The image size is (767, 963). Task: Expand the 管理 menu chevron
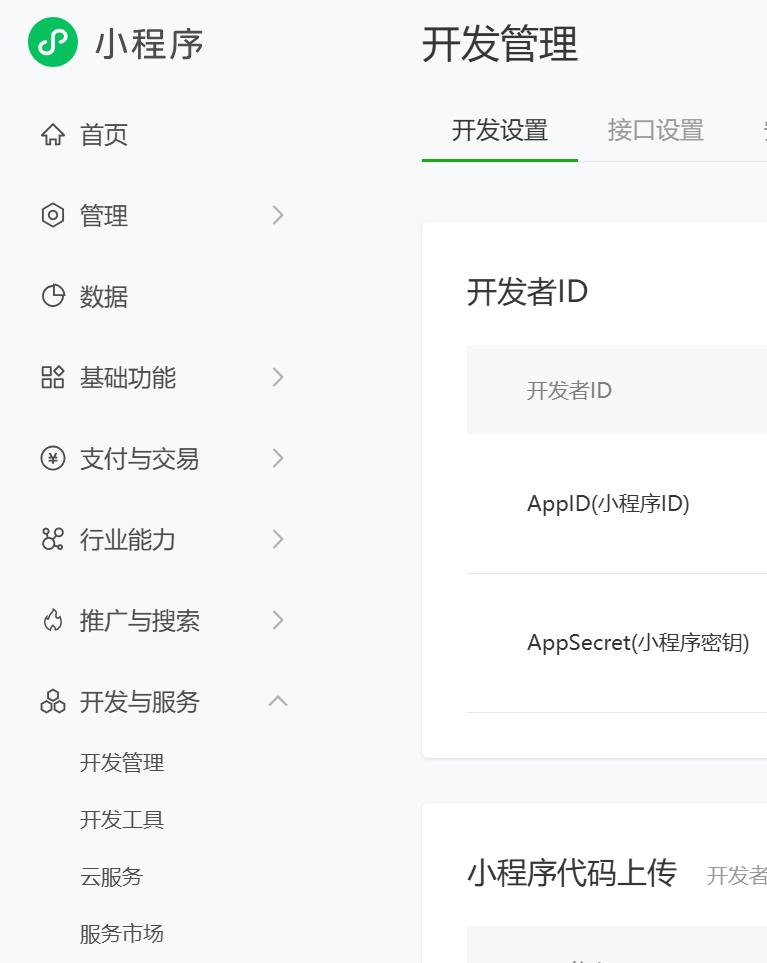point(278,215)
